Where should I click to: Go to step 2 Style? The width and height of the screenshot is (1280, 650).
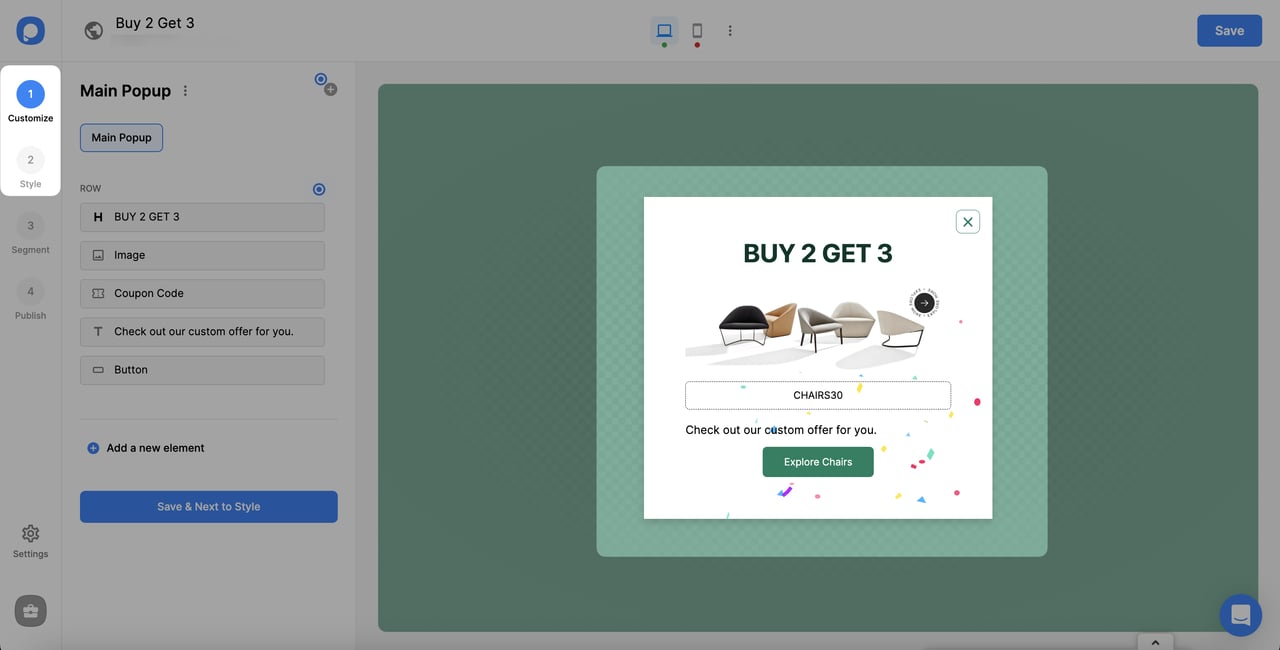(x=30, y=168)
